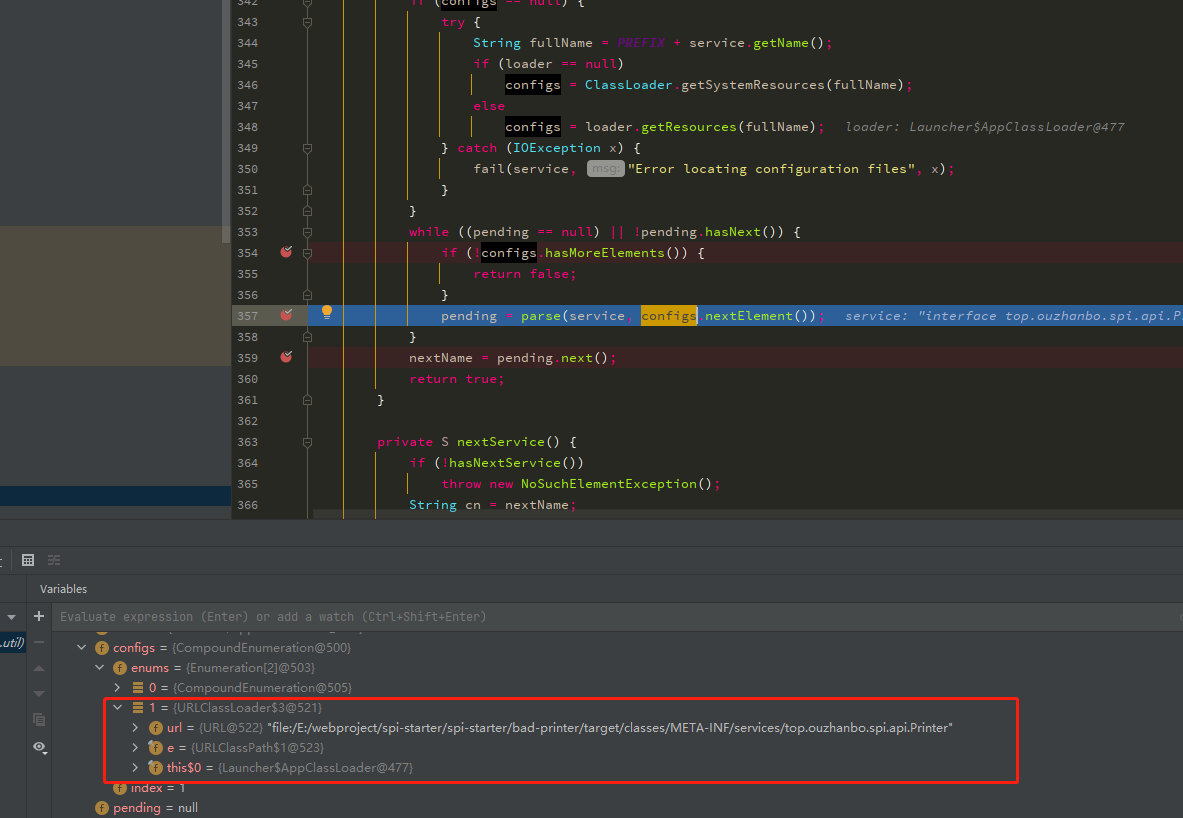Click the loader inline debug value on line 348

click(x=985, y=127)
